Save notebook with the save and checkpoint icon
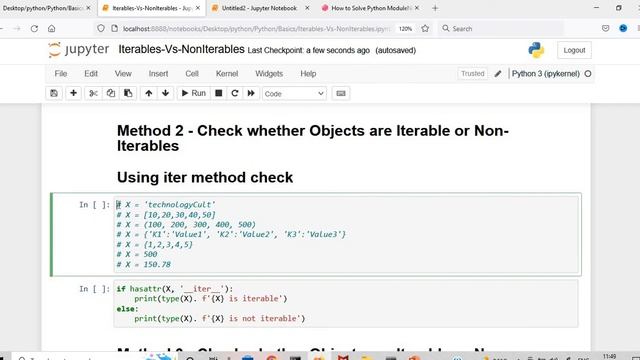This screenshot has height=360, width=640. coord(54,93)
